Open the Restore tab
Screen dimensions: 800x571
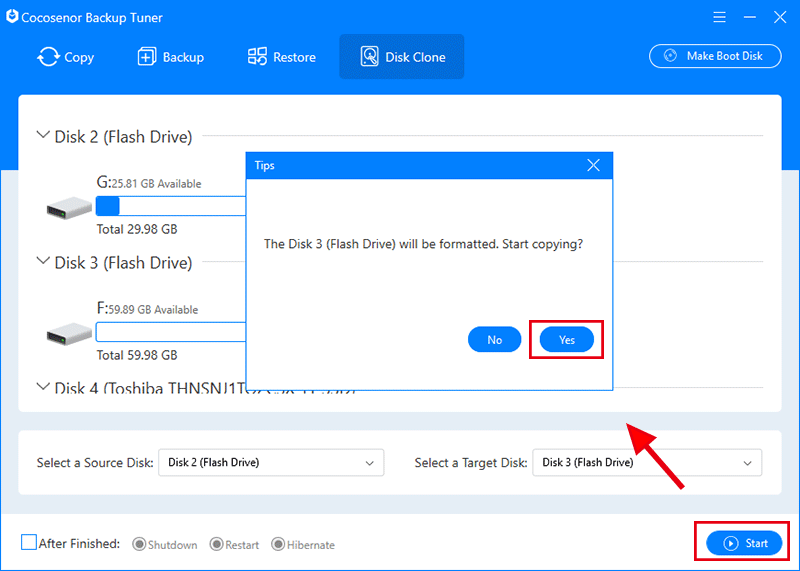281,57
